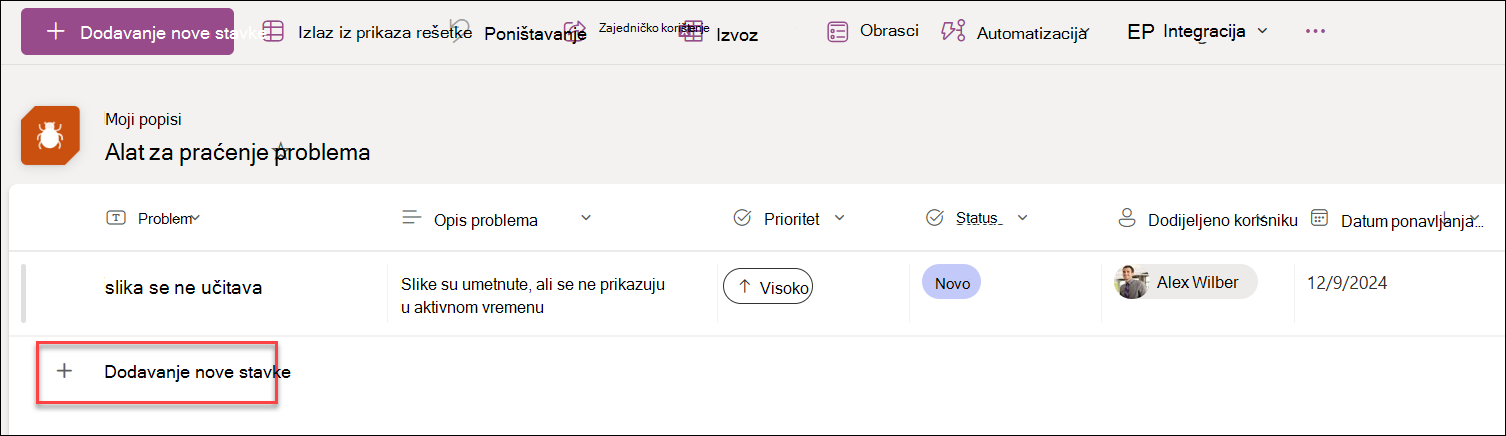Click the Zajedničko korištenje share icon
Screen dimensions: 1506x436
(x=575, y=29)
